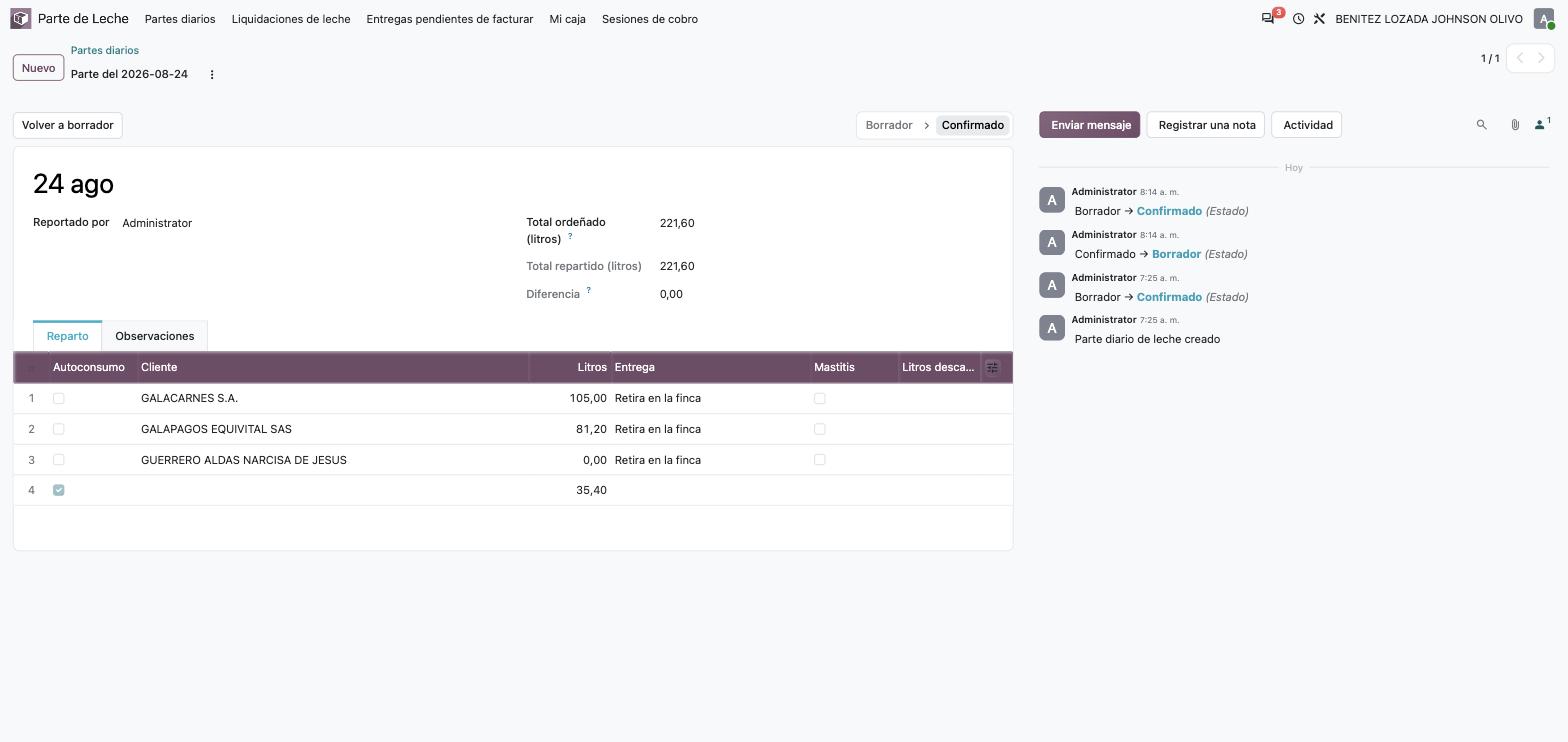
Task: Open the company selector BENITEZ LOZADA JOHNSON OLIVO
Action: click(x=1429, y=19)
